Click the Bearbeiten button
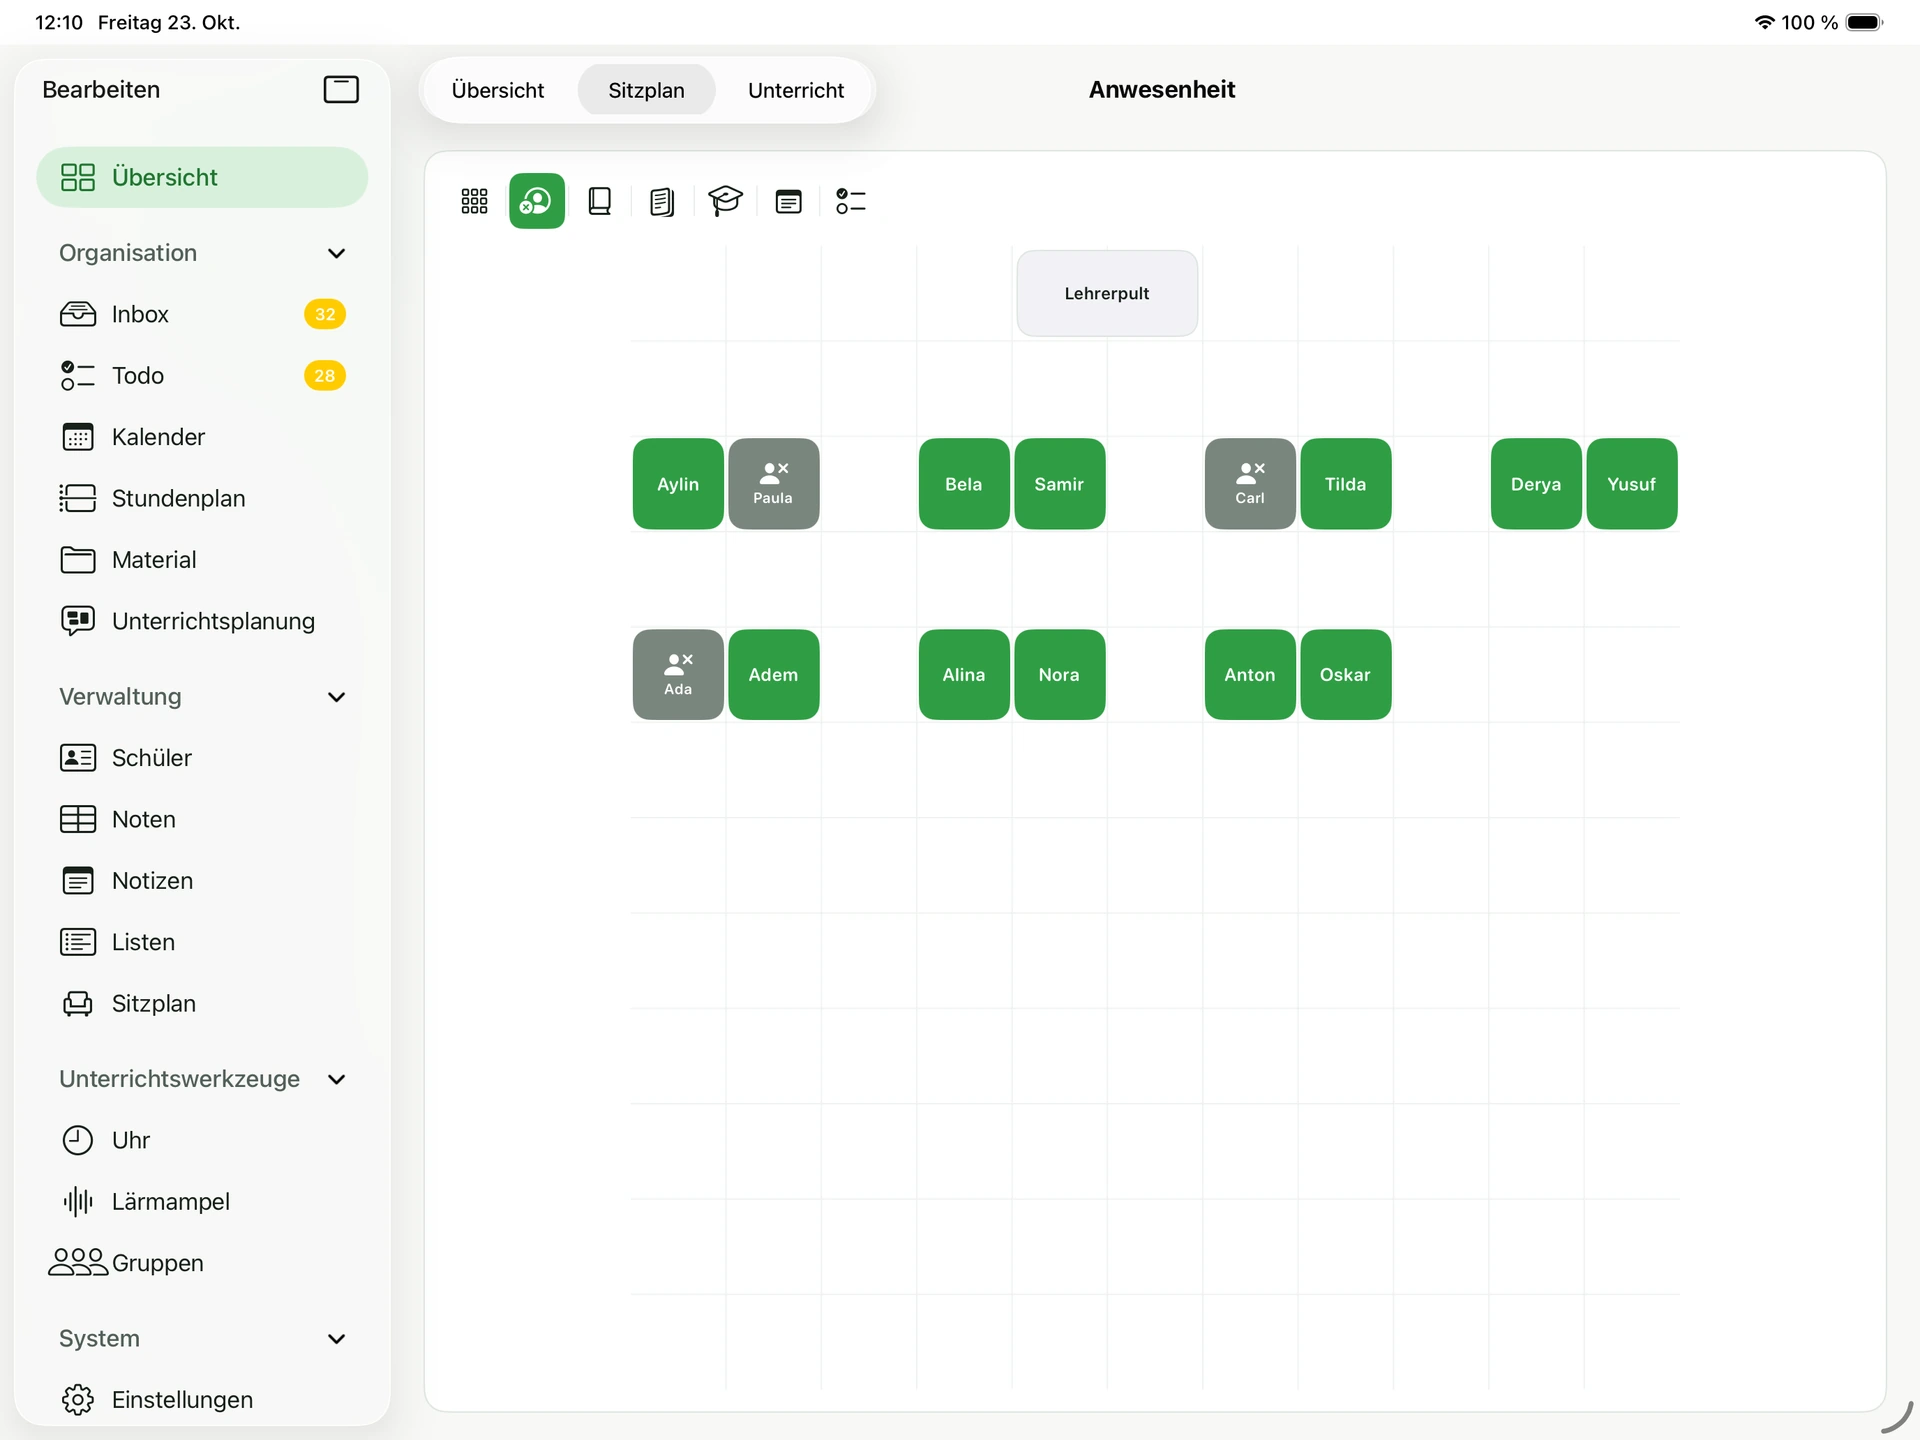Viewport: 1920px width, 1440px height. pos(101,90)
